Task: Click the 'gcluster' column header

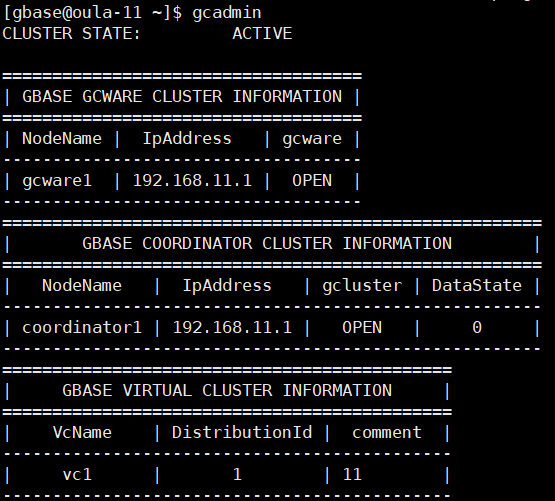Action: 362,286
